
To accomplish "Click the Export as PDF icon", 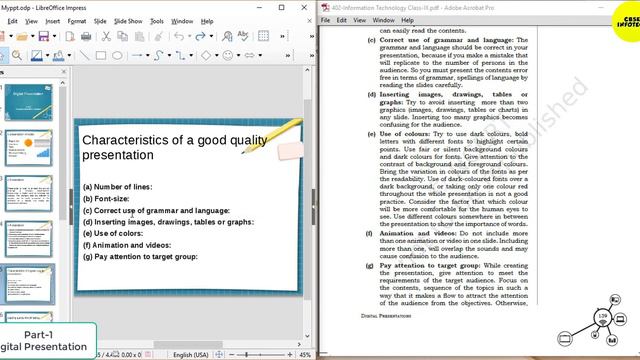I will (x=70, y=36).
